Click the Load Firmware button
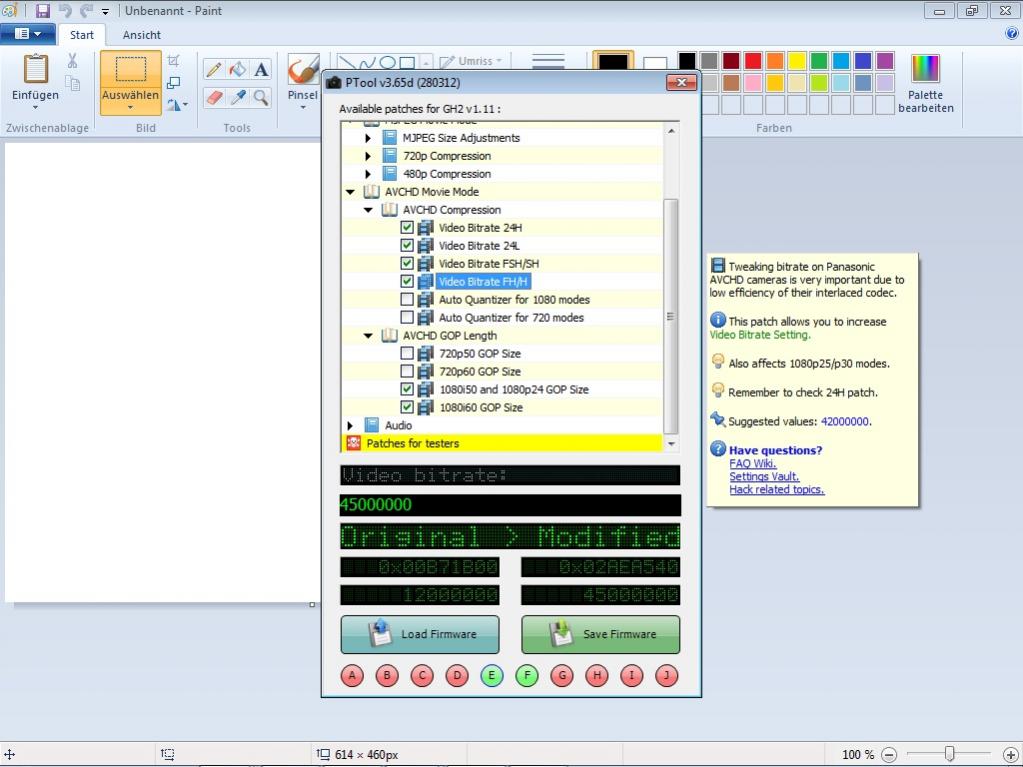Image resolution: width=1023 pixels, height=767 pixels. pyautogui.click(x=420, y=634)
